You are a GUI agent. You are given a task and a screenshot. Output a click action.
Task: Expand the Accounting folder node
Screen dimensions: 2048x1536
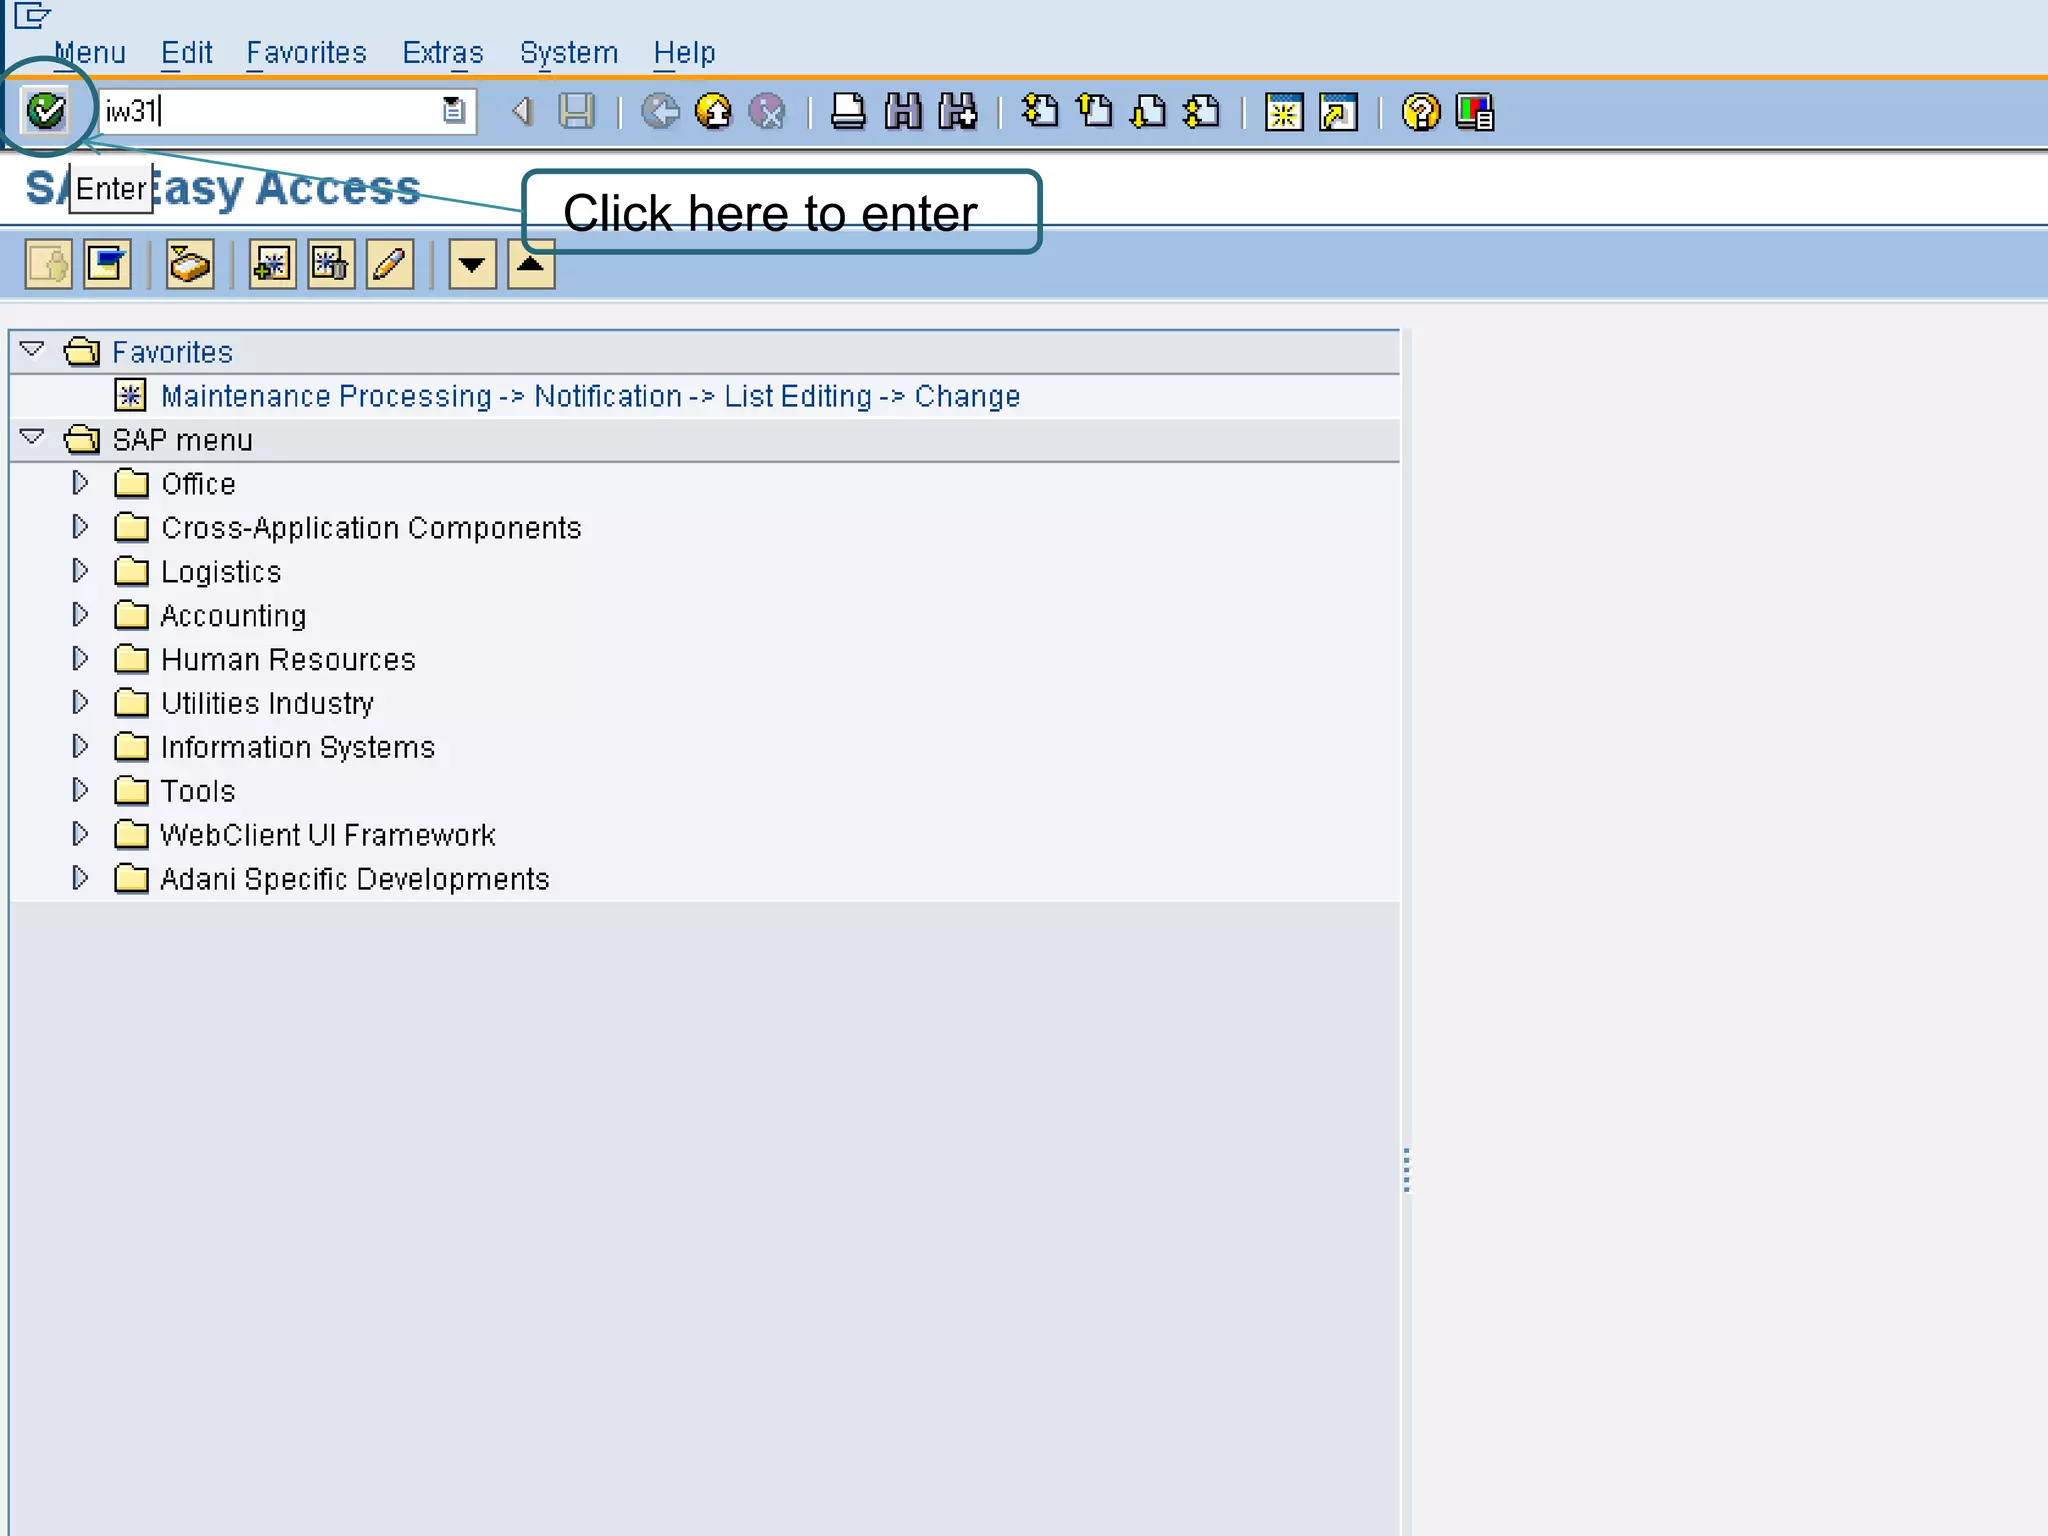(80, 615)
